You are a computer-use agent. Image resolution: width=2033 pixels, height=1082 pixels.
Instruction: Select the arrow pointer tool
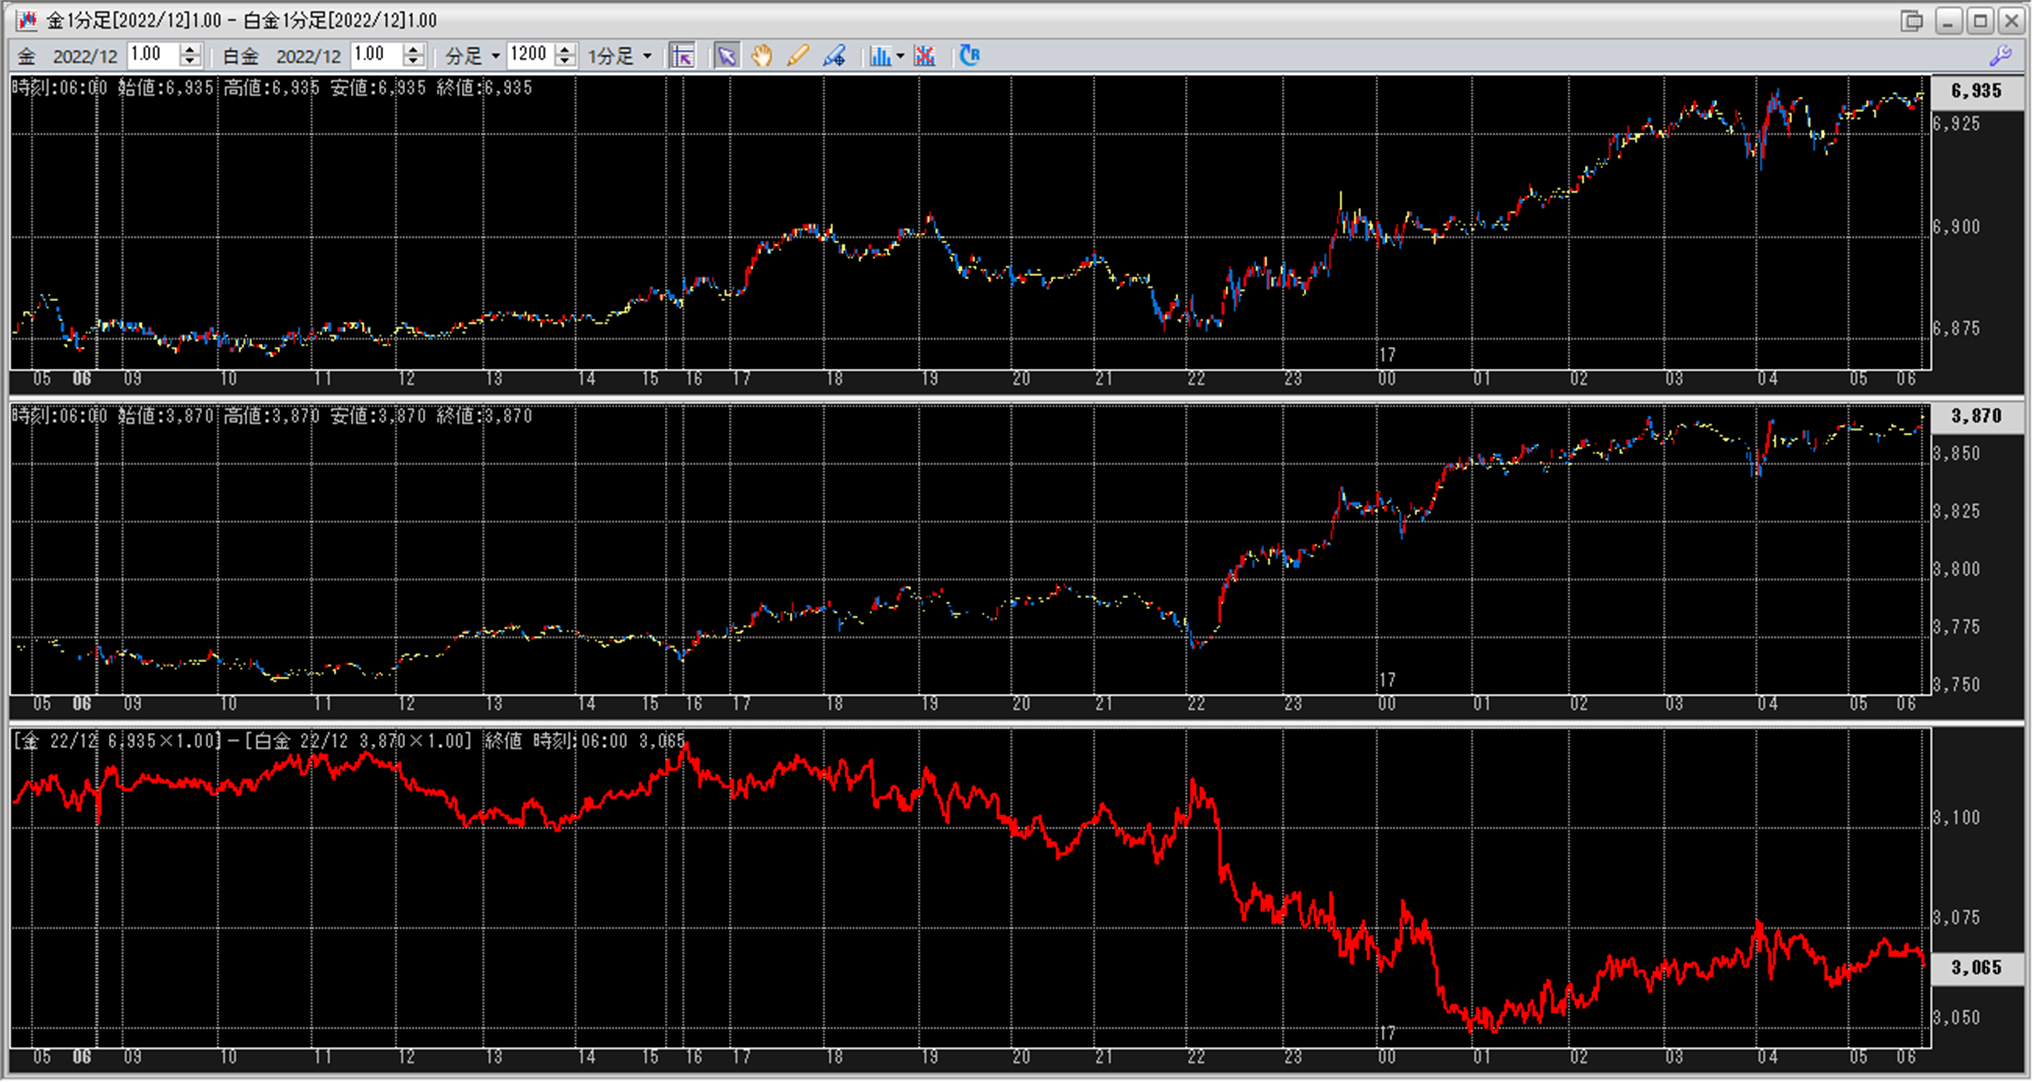(726, 56)
